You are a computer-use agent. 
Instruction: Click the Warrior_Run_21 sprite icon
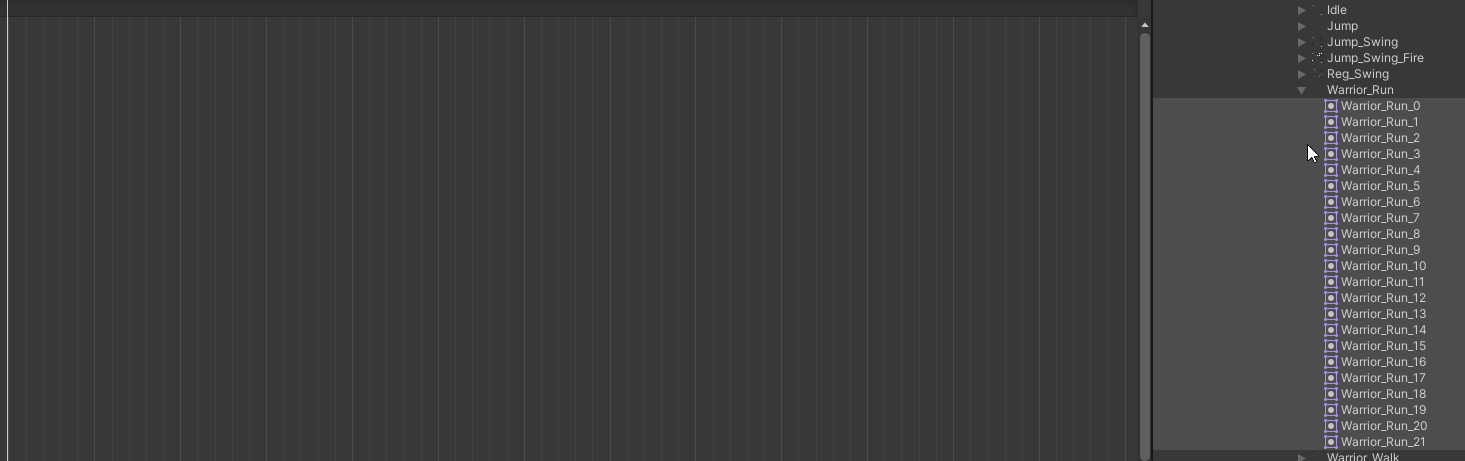(x=1331, y=442)
